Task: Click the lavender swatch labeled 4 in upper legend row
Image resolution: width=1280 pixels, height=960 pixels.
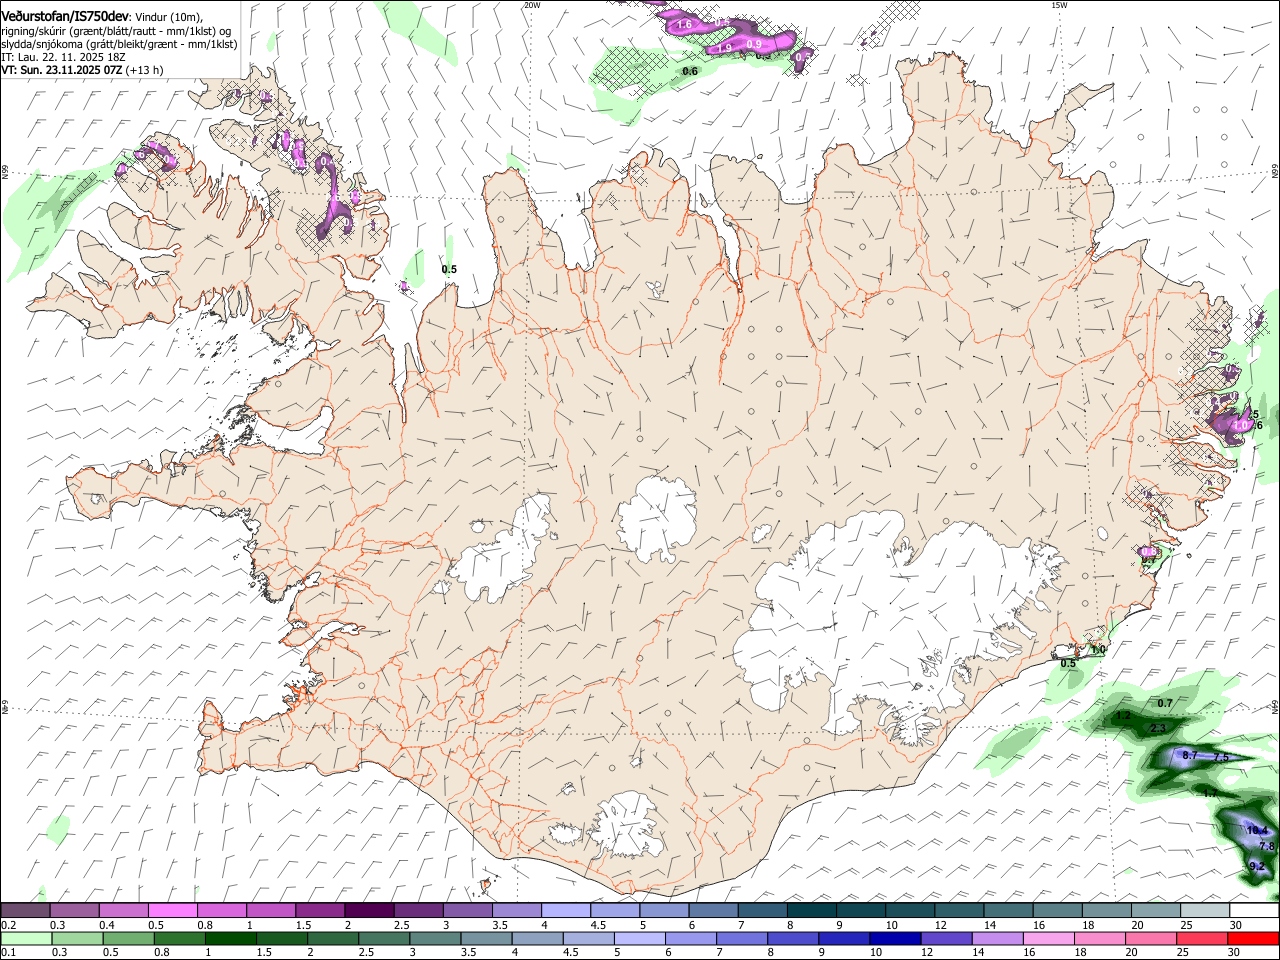Action: point(564,911)
